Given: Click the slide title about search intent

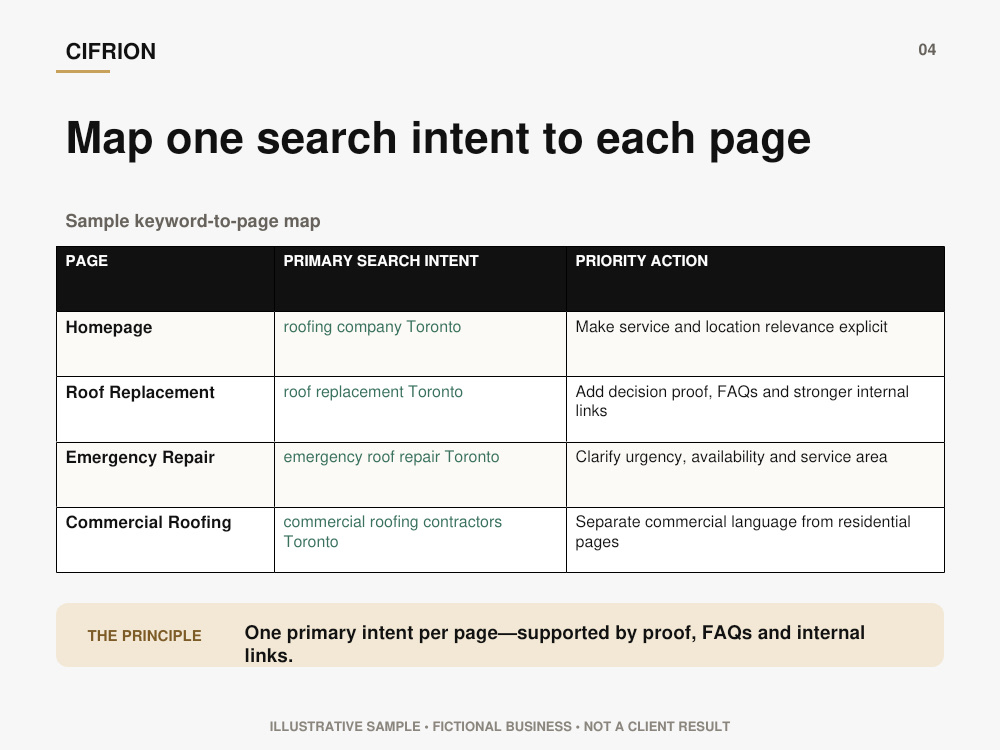Looking at the screenshot, I should (x=438, y=138).
